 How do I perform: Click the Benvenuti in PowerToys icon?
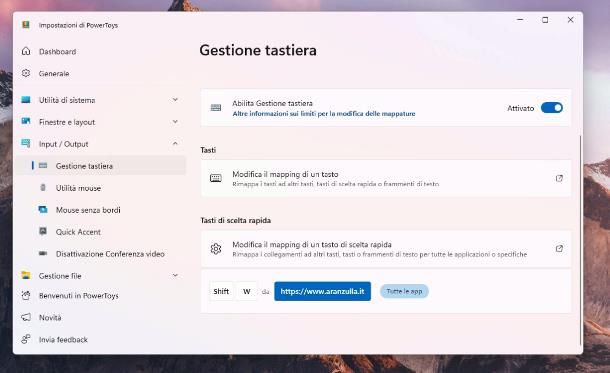(26, 296)
